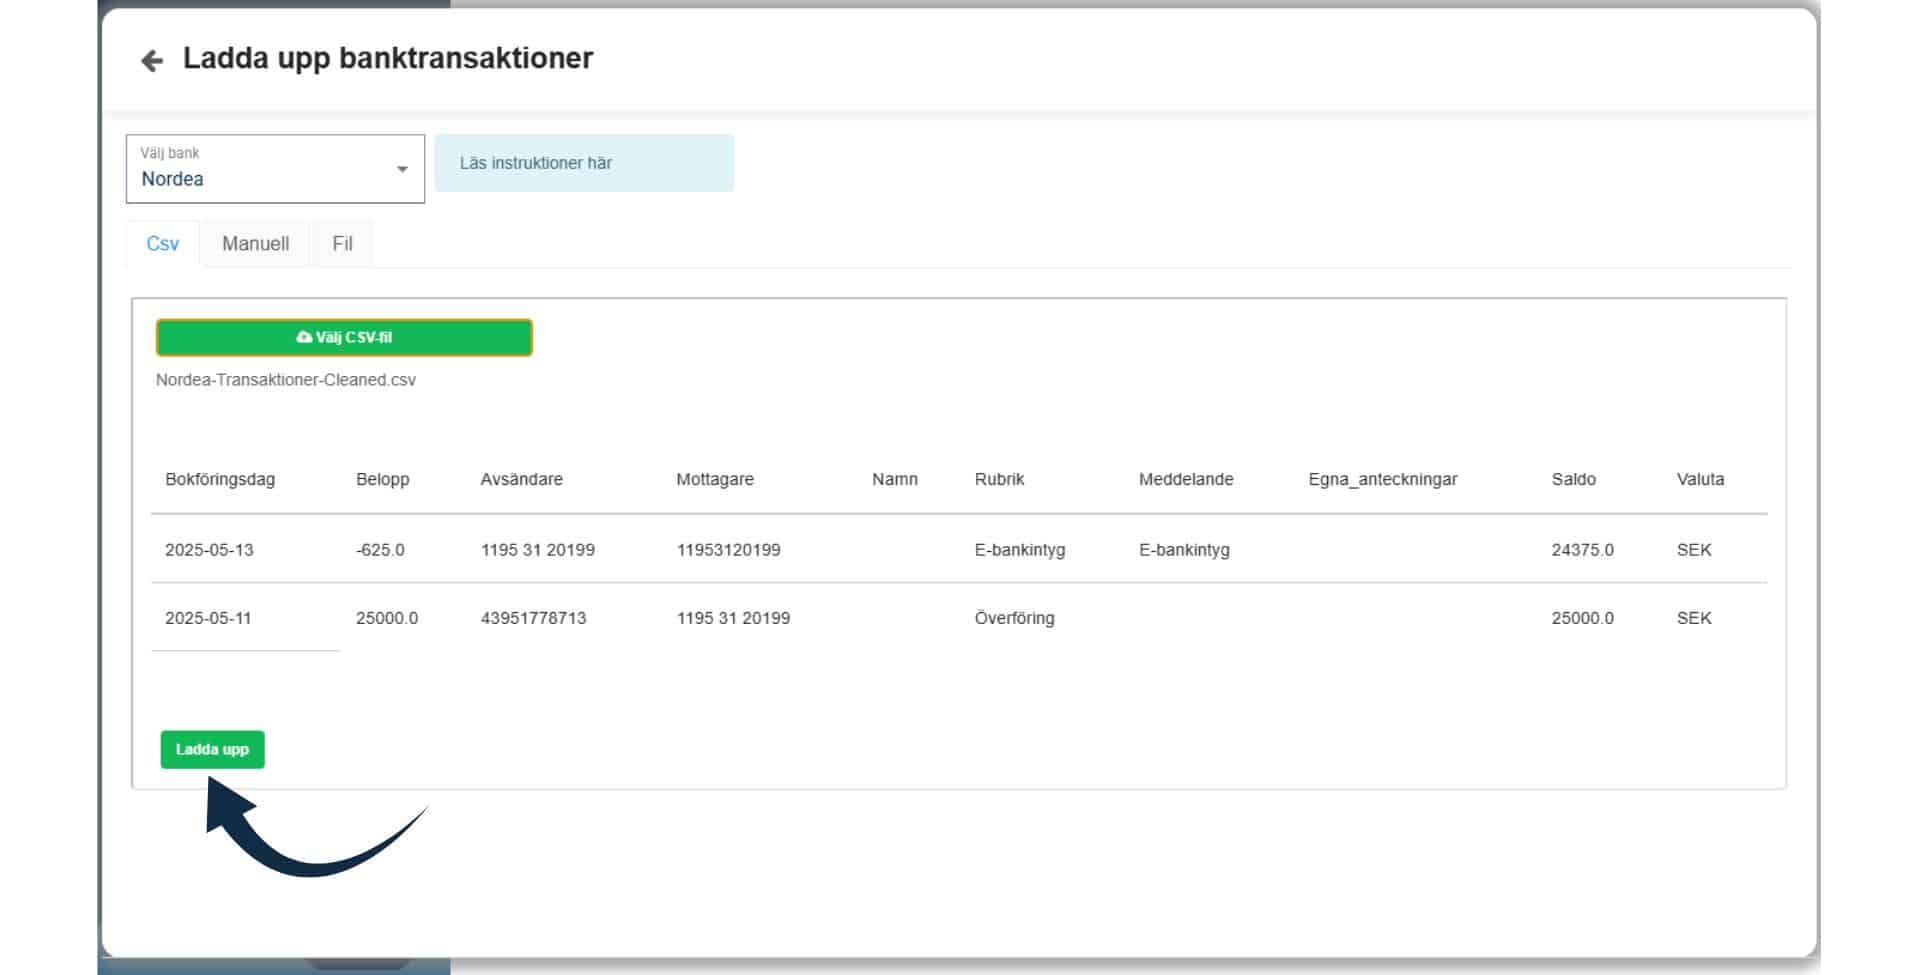Click the Välj CSV-fil button
Viewport: 1920px width, 975px height.
coord(344,338)
